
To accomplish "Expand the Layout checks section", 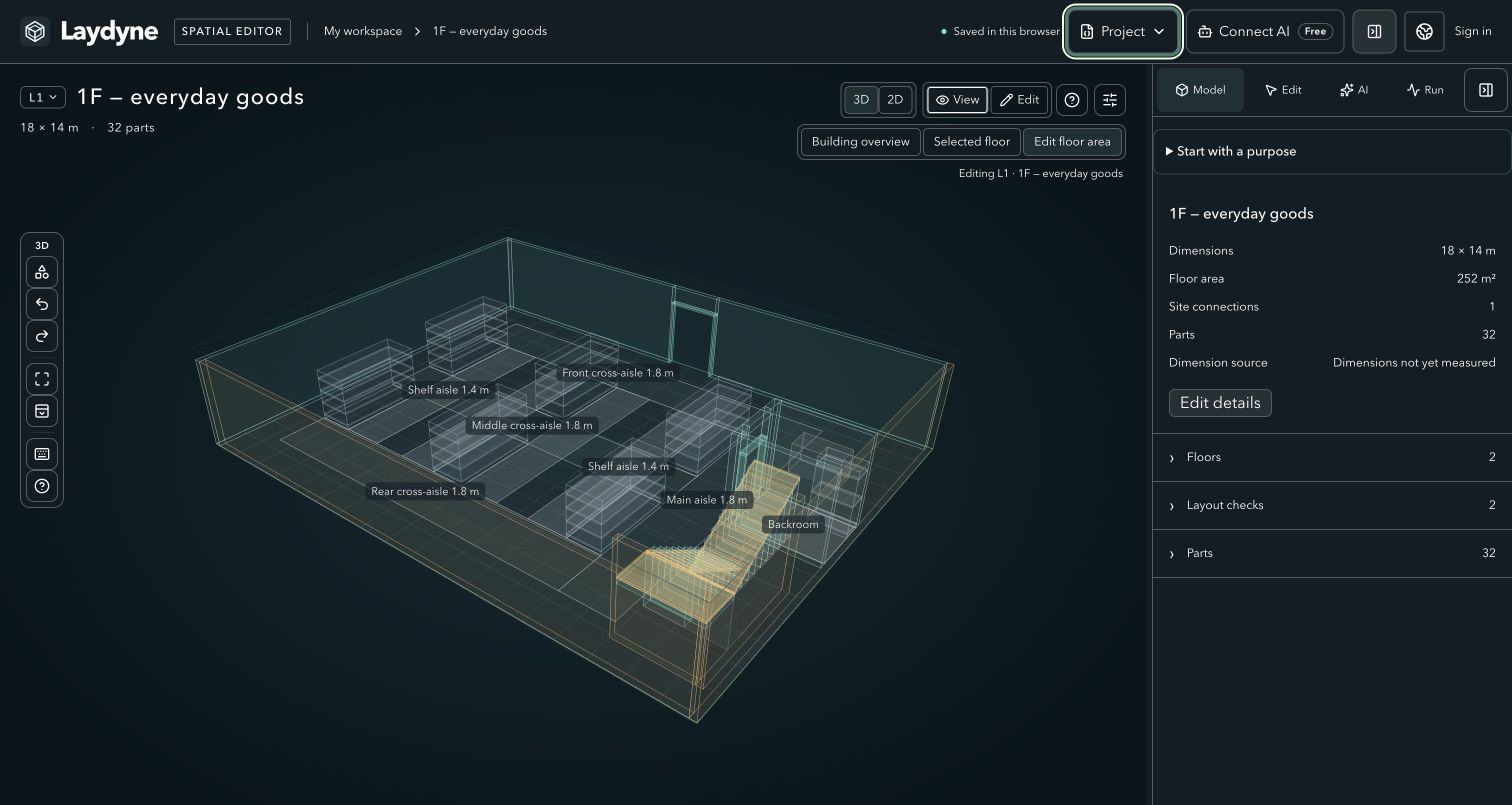I will pos(1332,505).
